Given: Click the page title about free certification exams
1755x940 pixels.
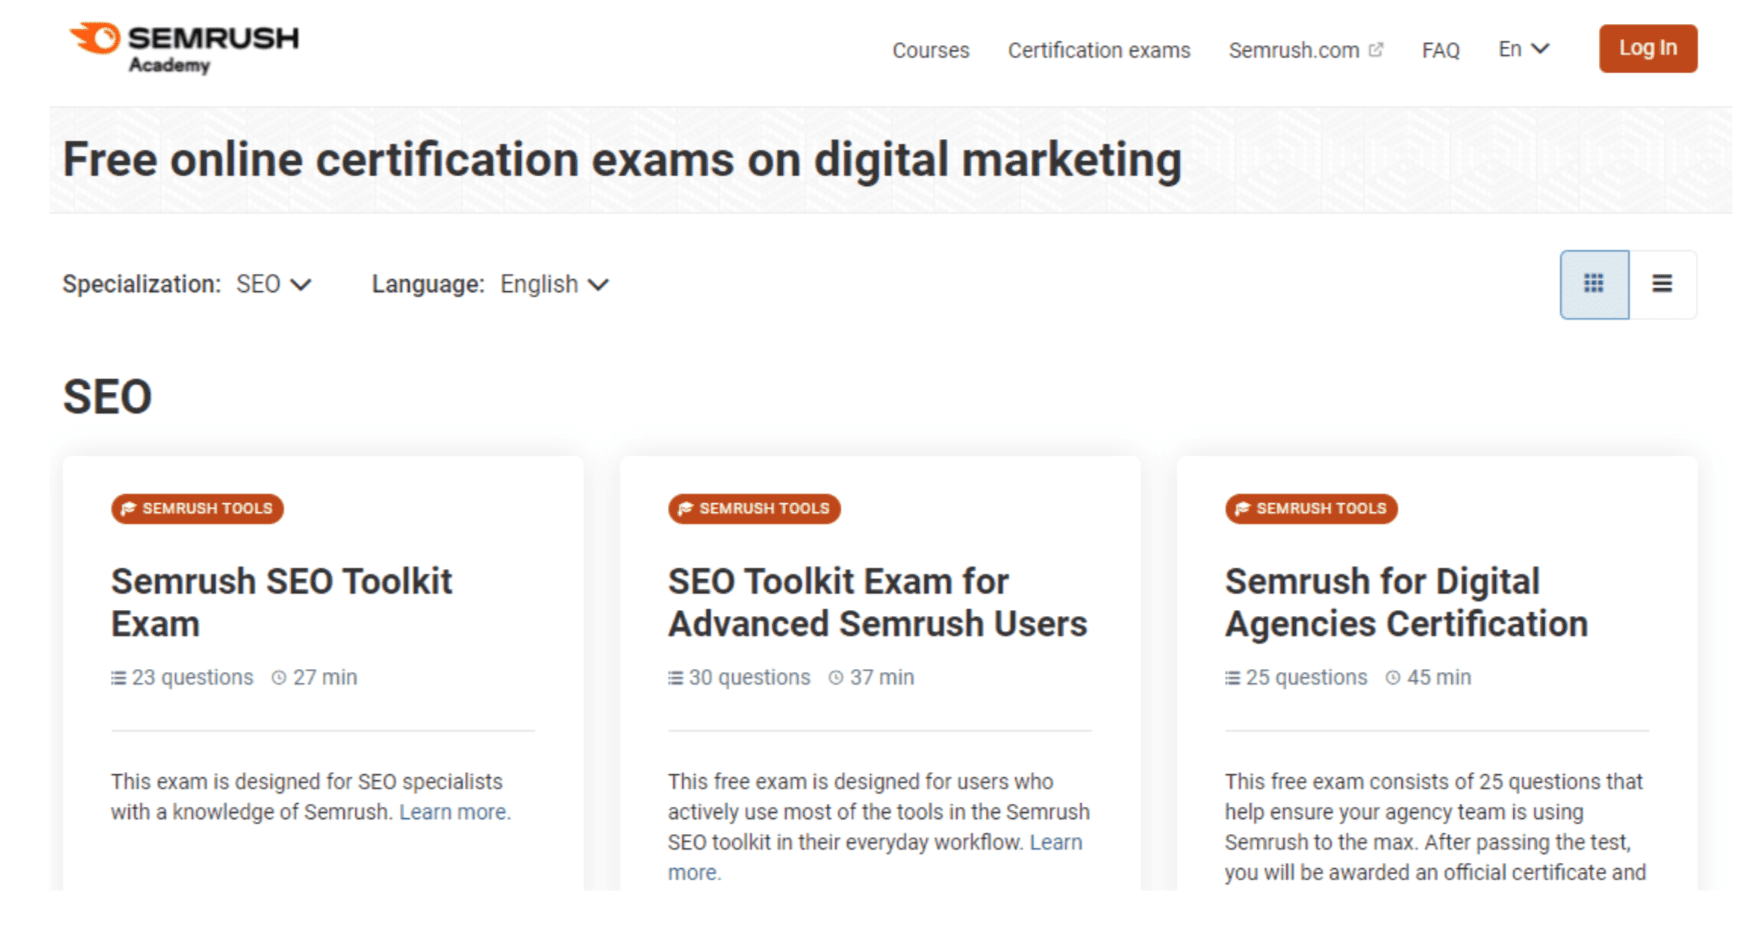Looking at the screenshot, I should click(622, 160).
